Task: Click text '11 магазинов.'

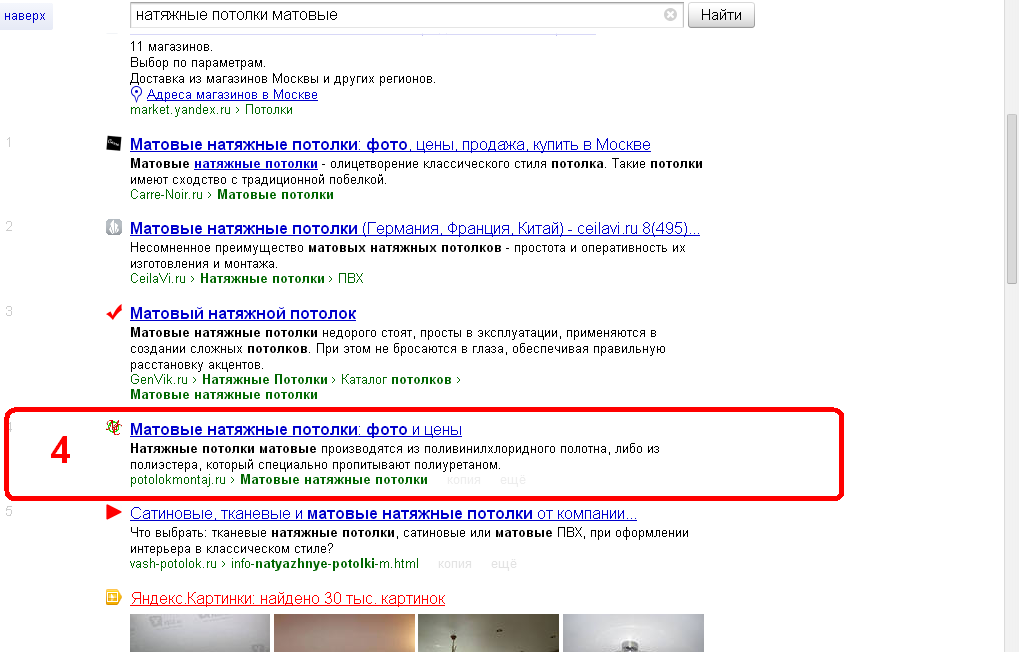Action: pos(171,47)
